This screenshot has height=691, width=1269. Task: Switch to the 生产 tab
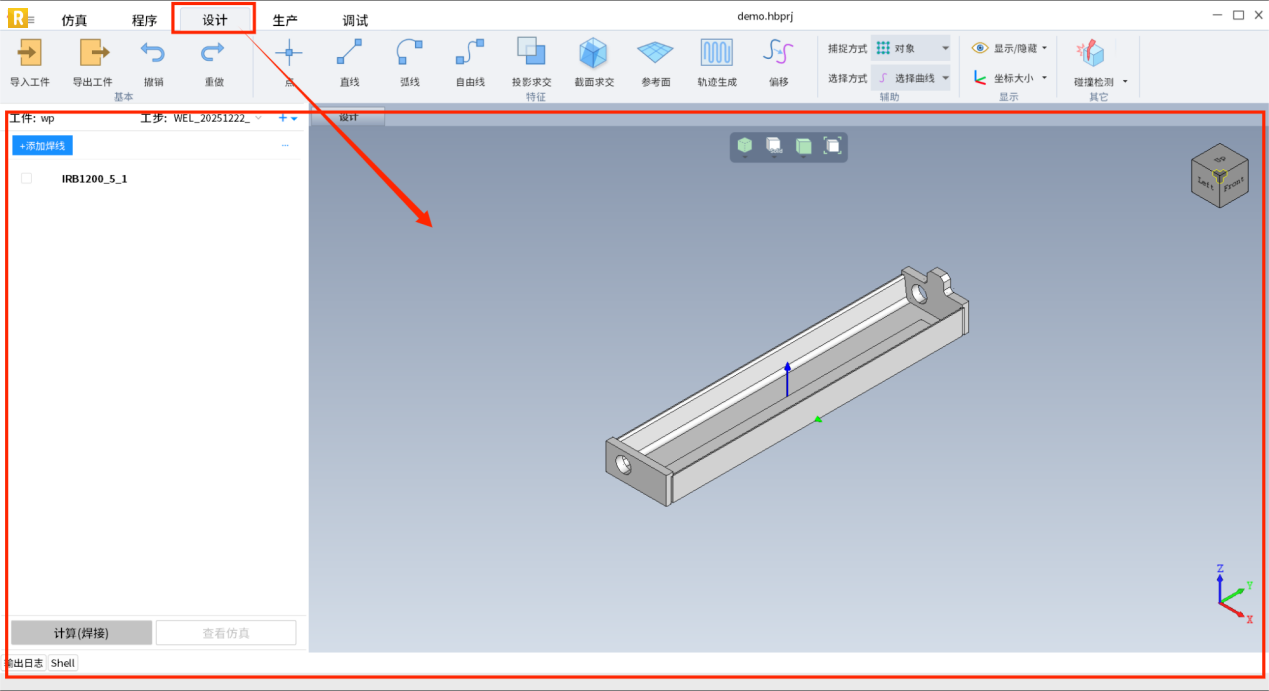[285, 20]
